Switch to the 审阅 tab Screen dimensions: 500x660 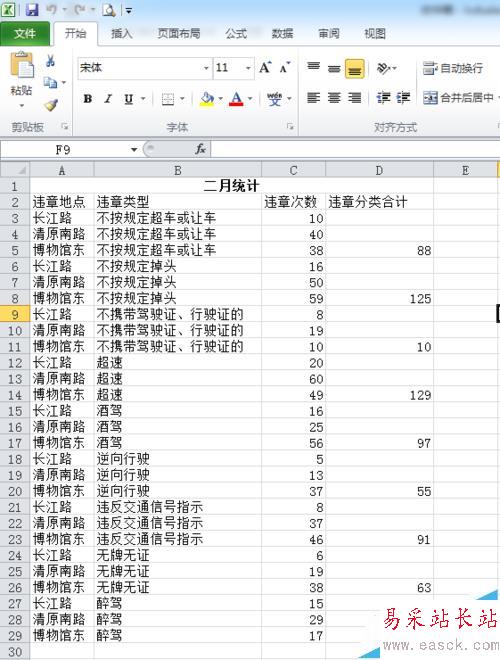pos(329,34)
